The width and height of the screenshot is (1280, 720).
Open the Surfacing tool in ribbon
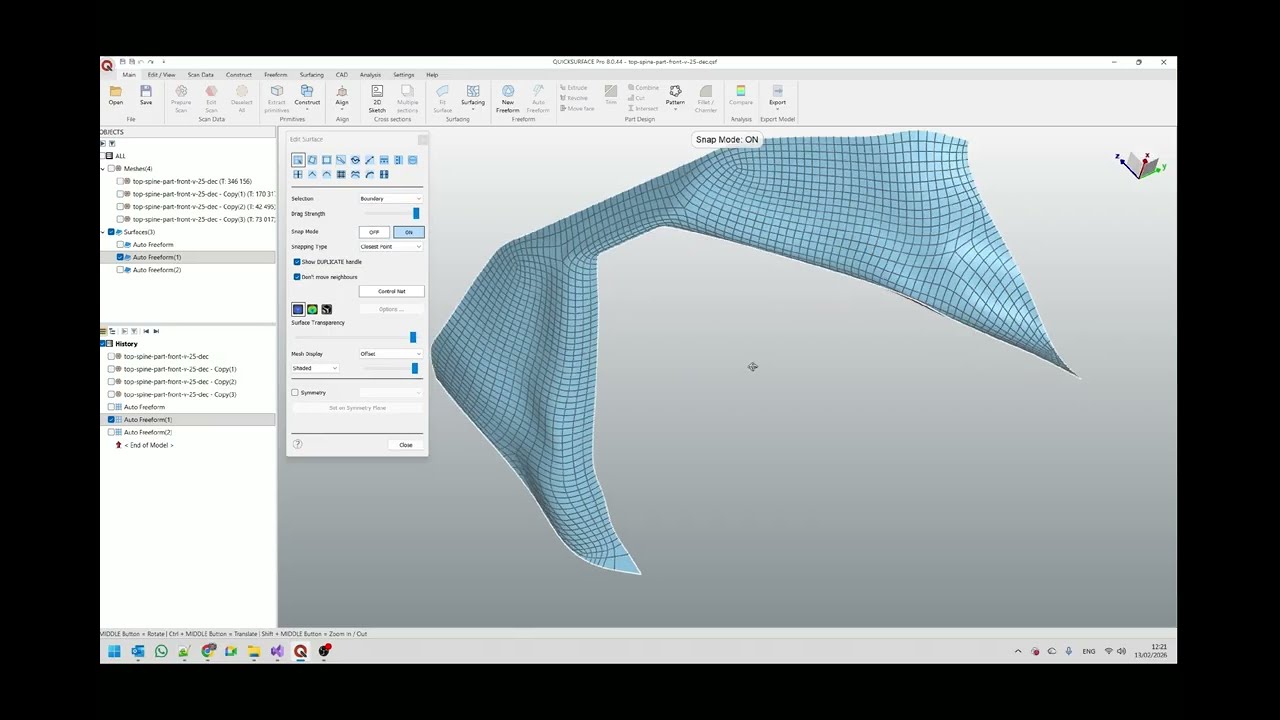coord(473,92)
